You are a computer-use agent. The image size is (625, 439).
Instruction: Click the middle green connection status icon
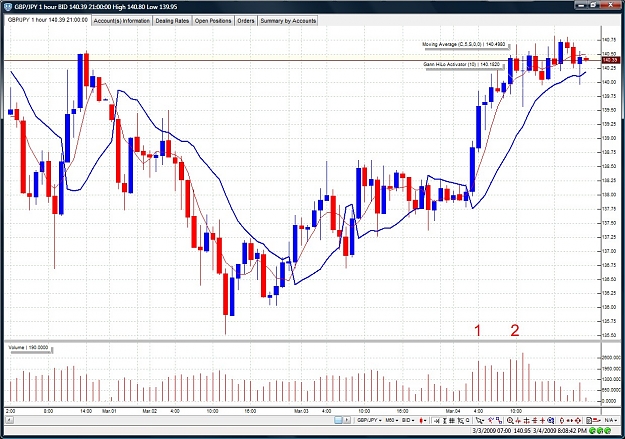601,431
